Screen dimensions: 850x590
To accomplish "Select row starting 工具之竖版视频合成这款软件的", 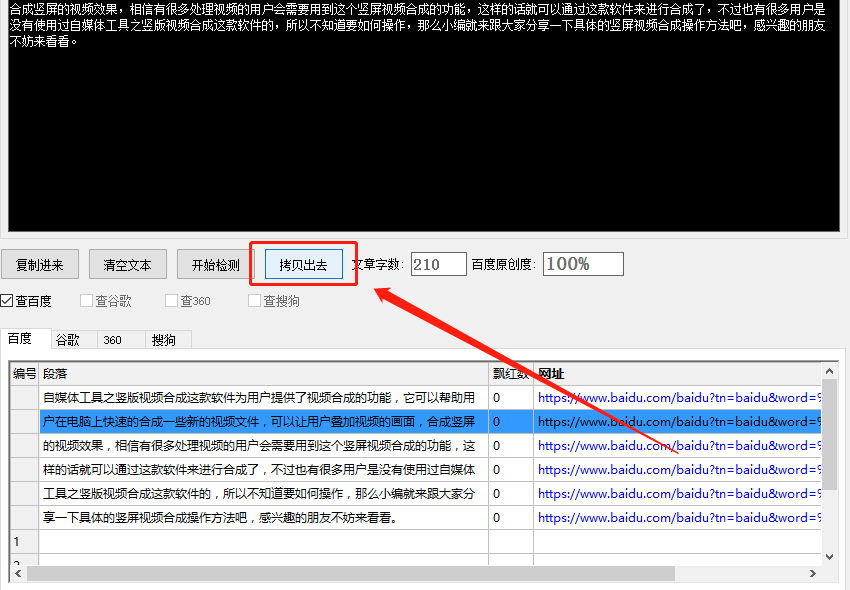I will click(263, 493).
